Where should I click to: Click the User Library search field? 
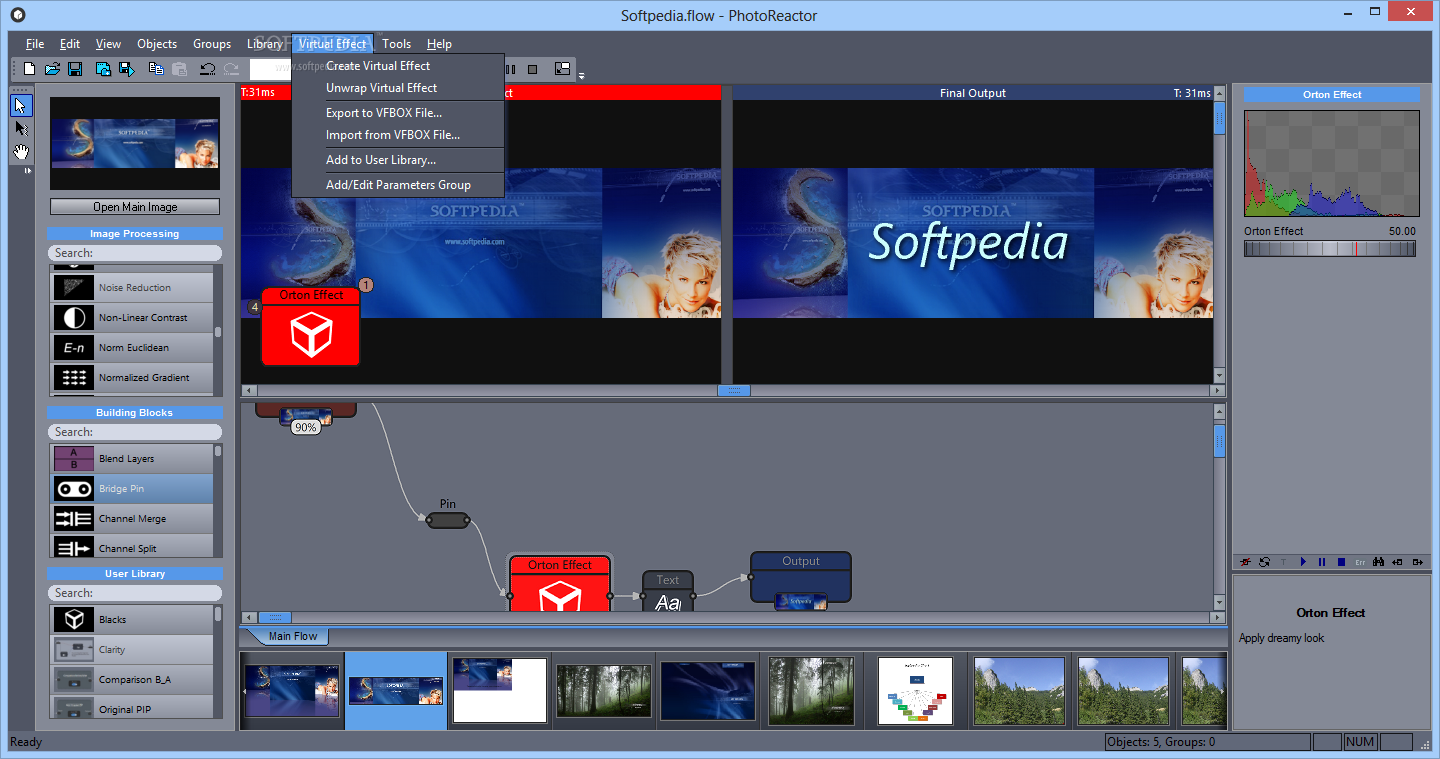pyautogui.click(x=135, y=593)
